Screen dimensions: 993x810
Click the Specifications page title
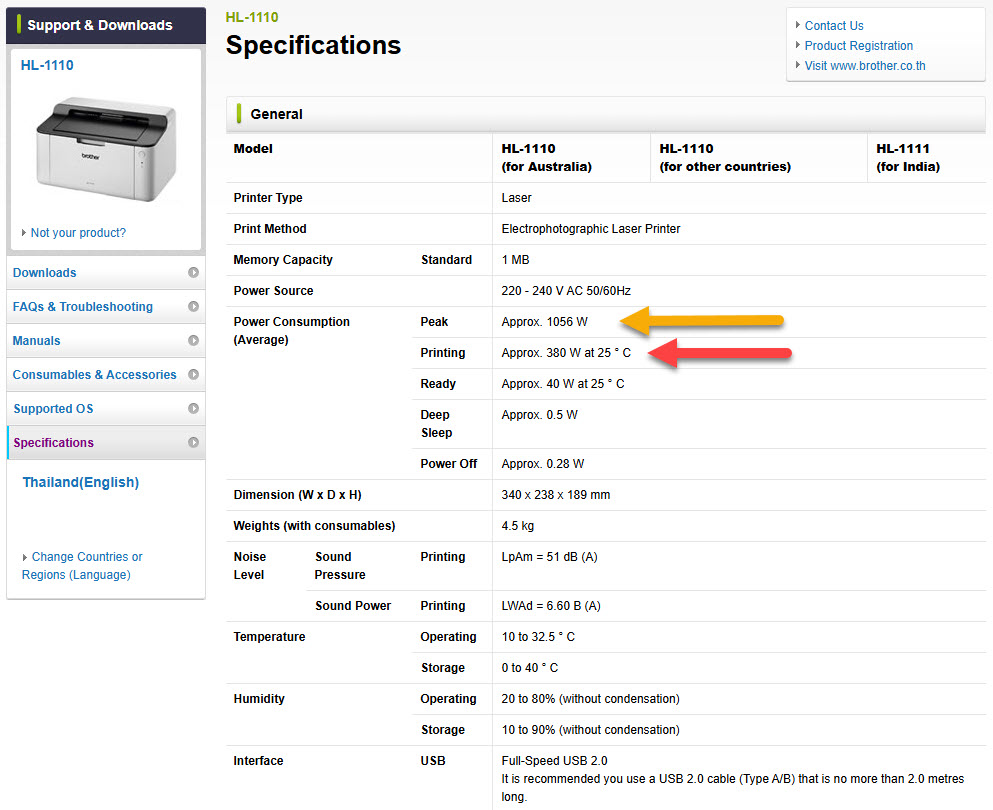(313, 45)
